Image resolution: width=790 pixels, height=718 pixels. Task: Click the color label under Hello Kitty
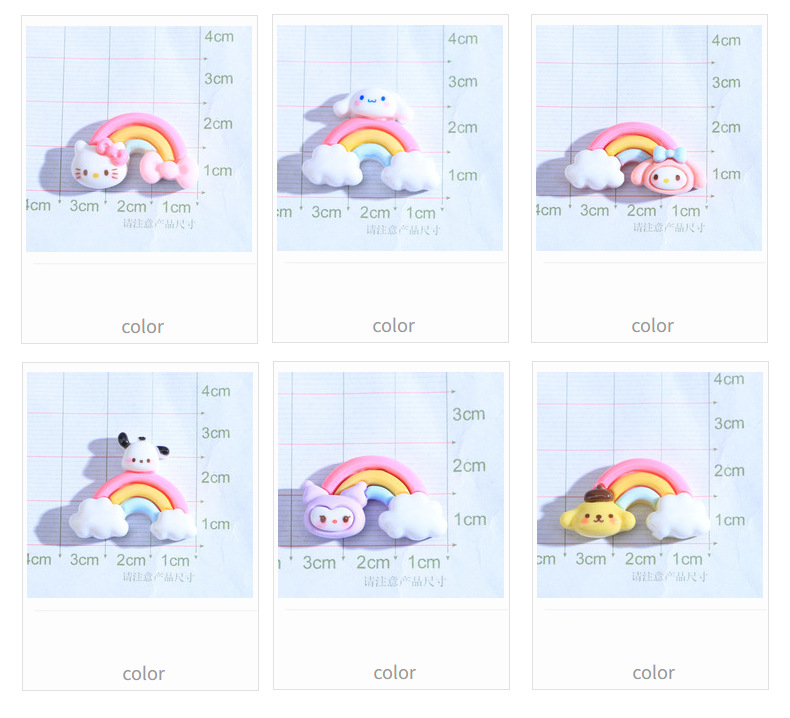[x=143, y=327]
